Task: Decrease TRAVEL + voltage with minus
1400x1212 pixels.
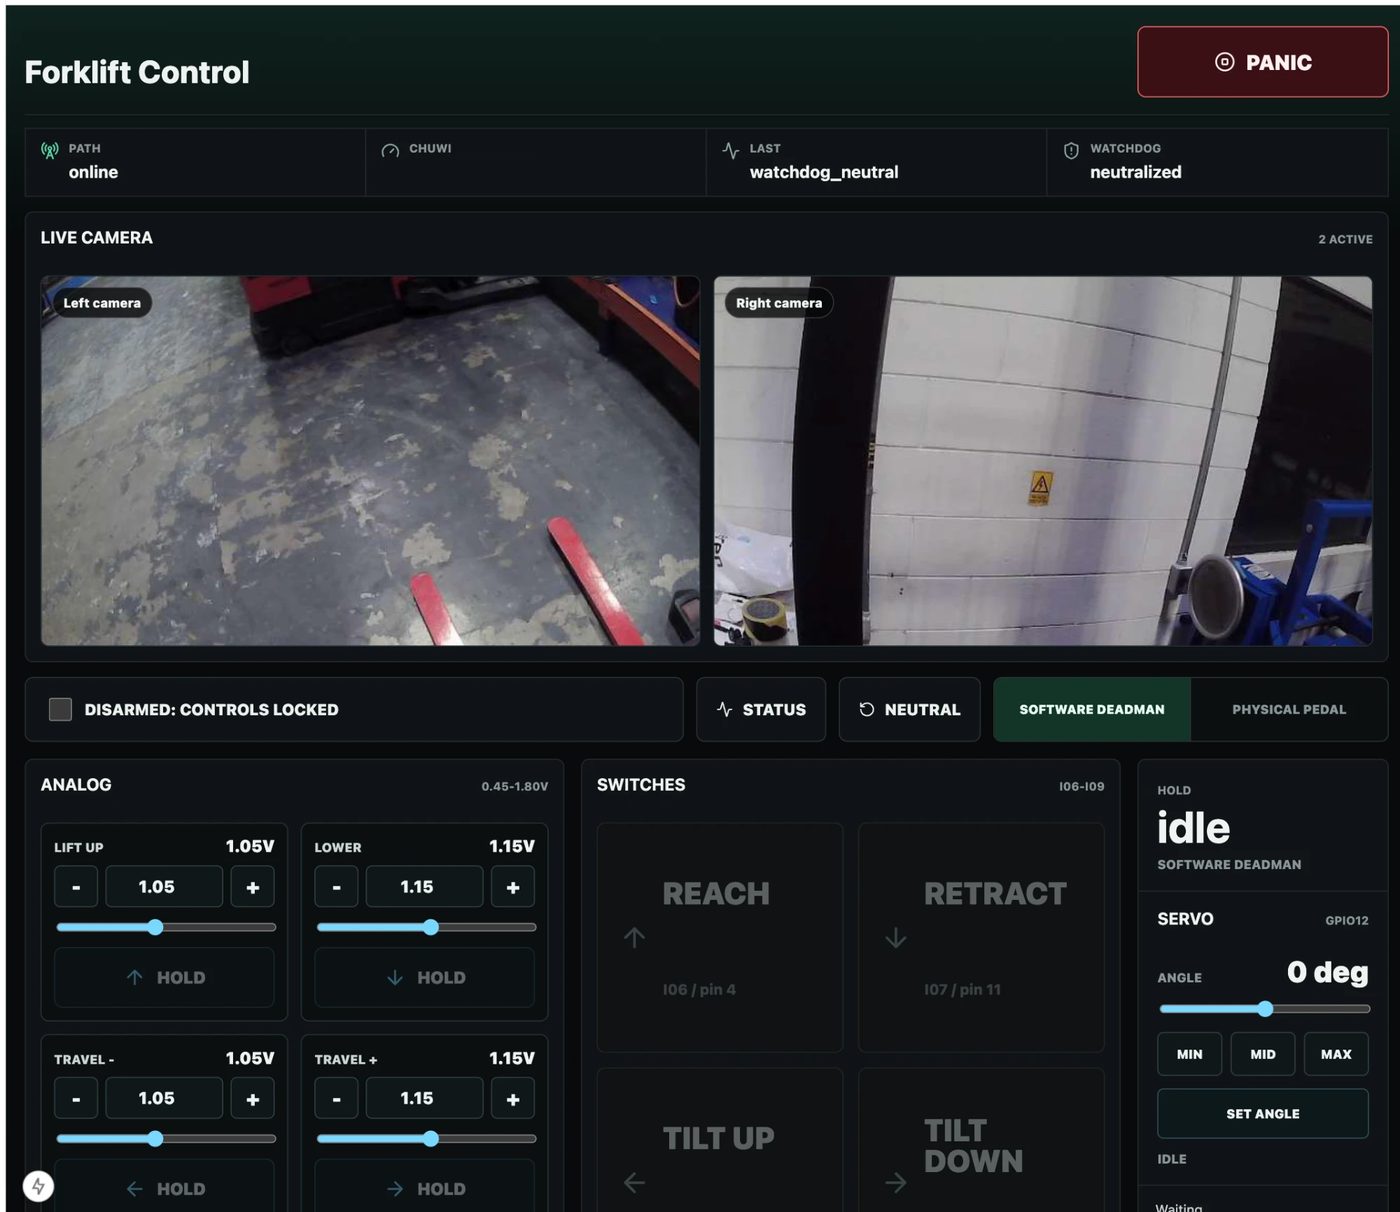Action: [336, 1099]
